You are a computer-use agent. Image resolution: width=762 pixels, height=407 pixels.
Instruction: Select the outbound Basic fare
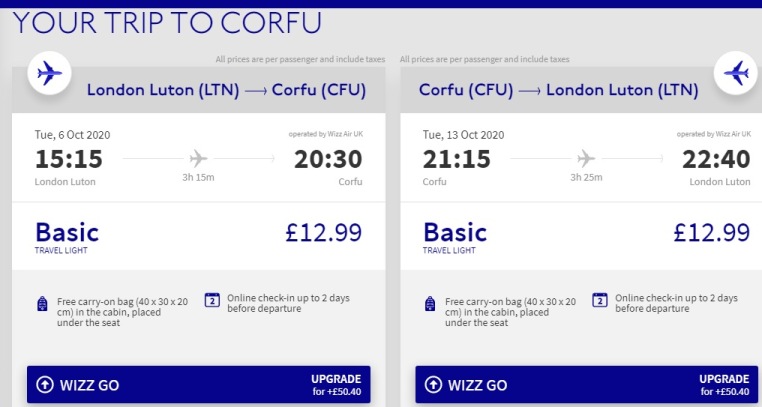click(x=67, y=233)
